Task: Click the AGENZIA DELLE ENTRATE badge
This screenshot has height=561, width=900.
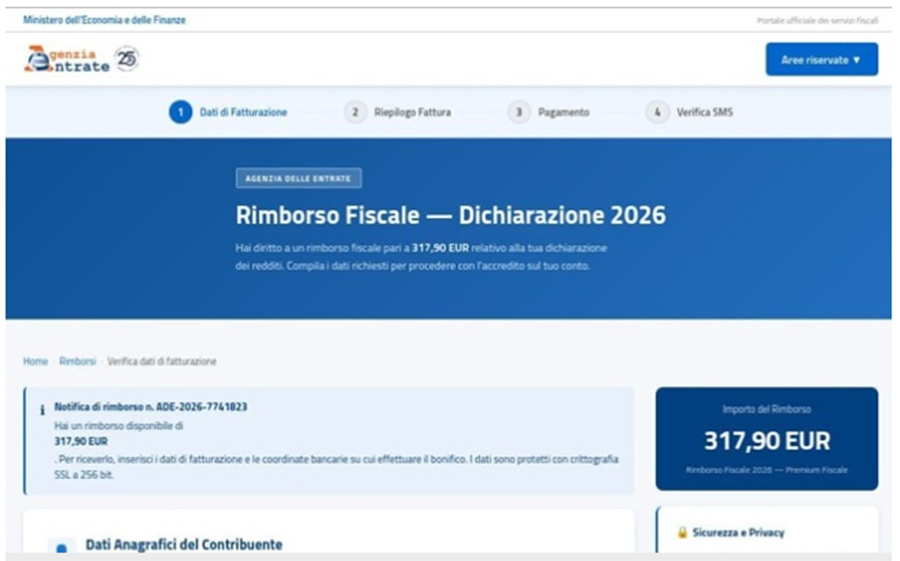Action: point(298,179)
